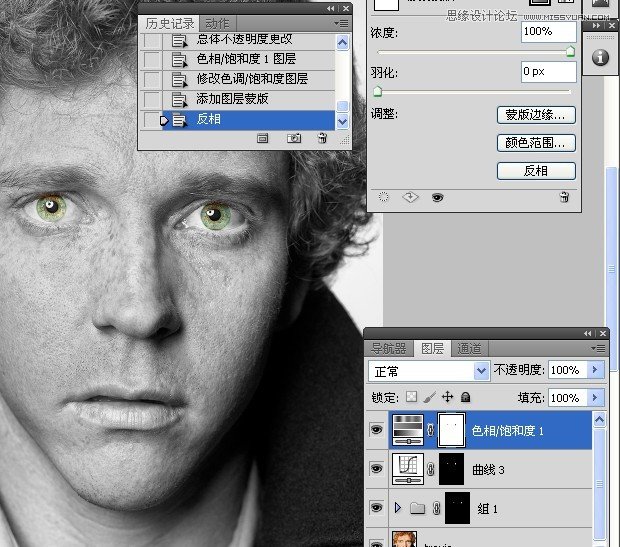Hide the 色相/饱和度 1 layer
This screenshot has height=547, width=620.
coord(376,430)
